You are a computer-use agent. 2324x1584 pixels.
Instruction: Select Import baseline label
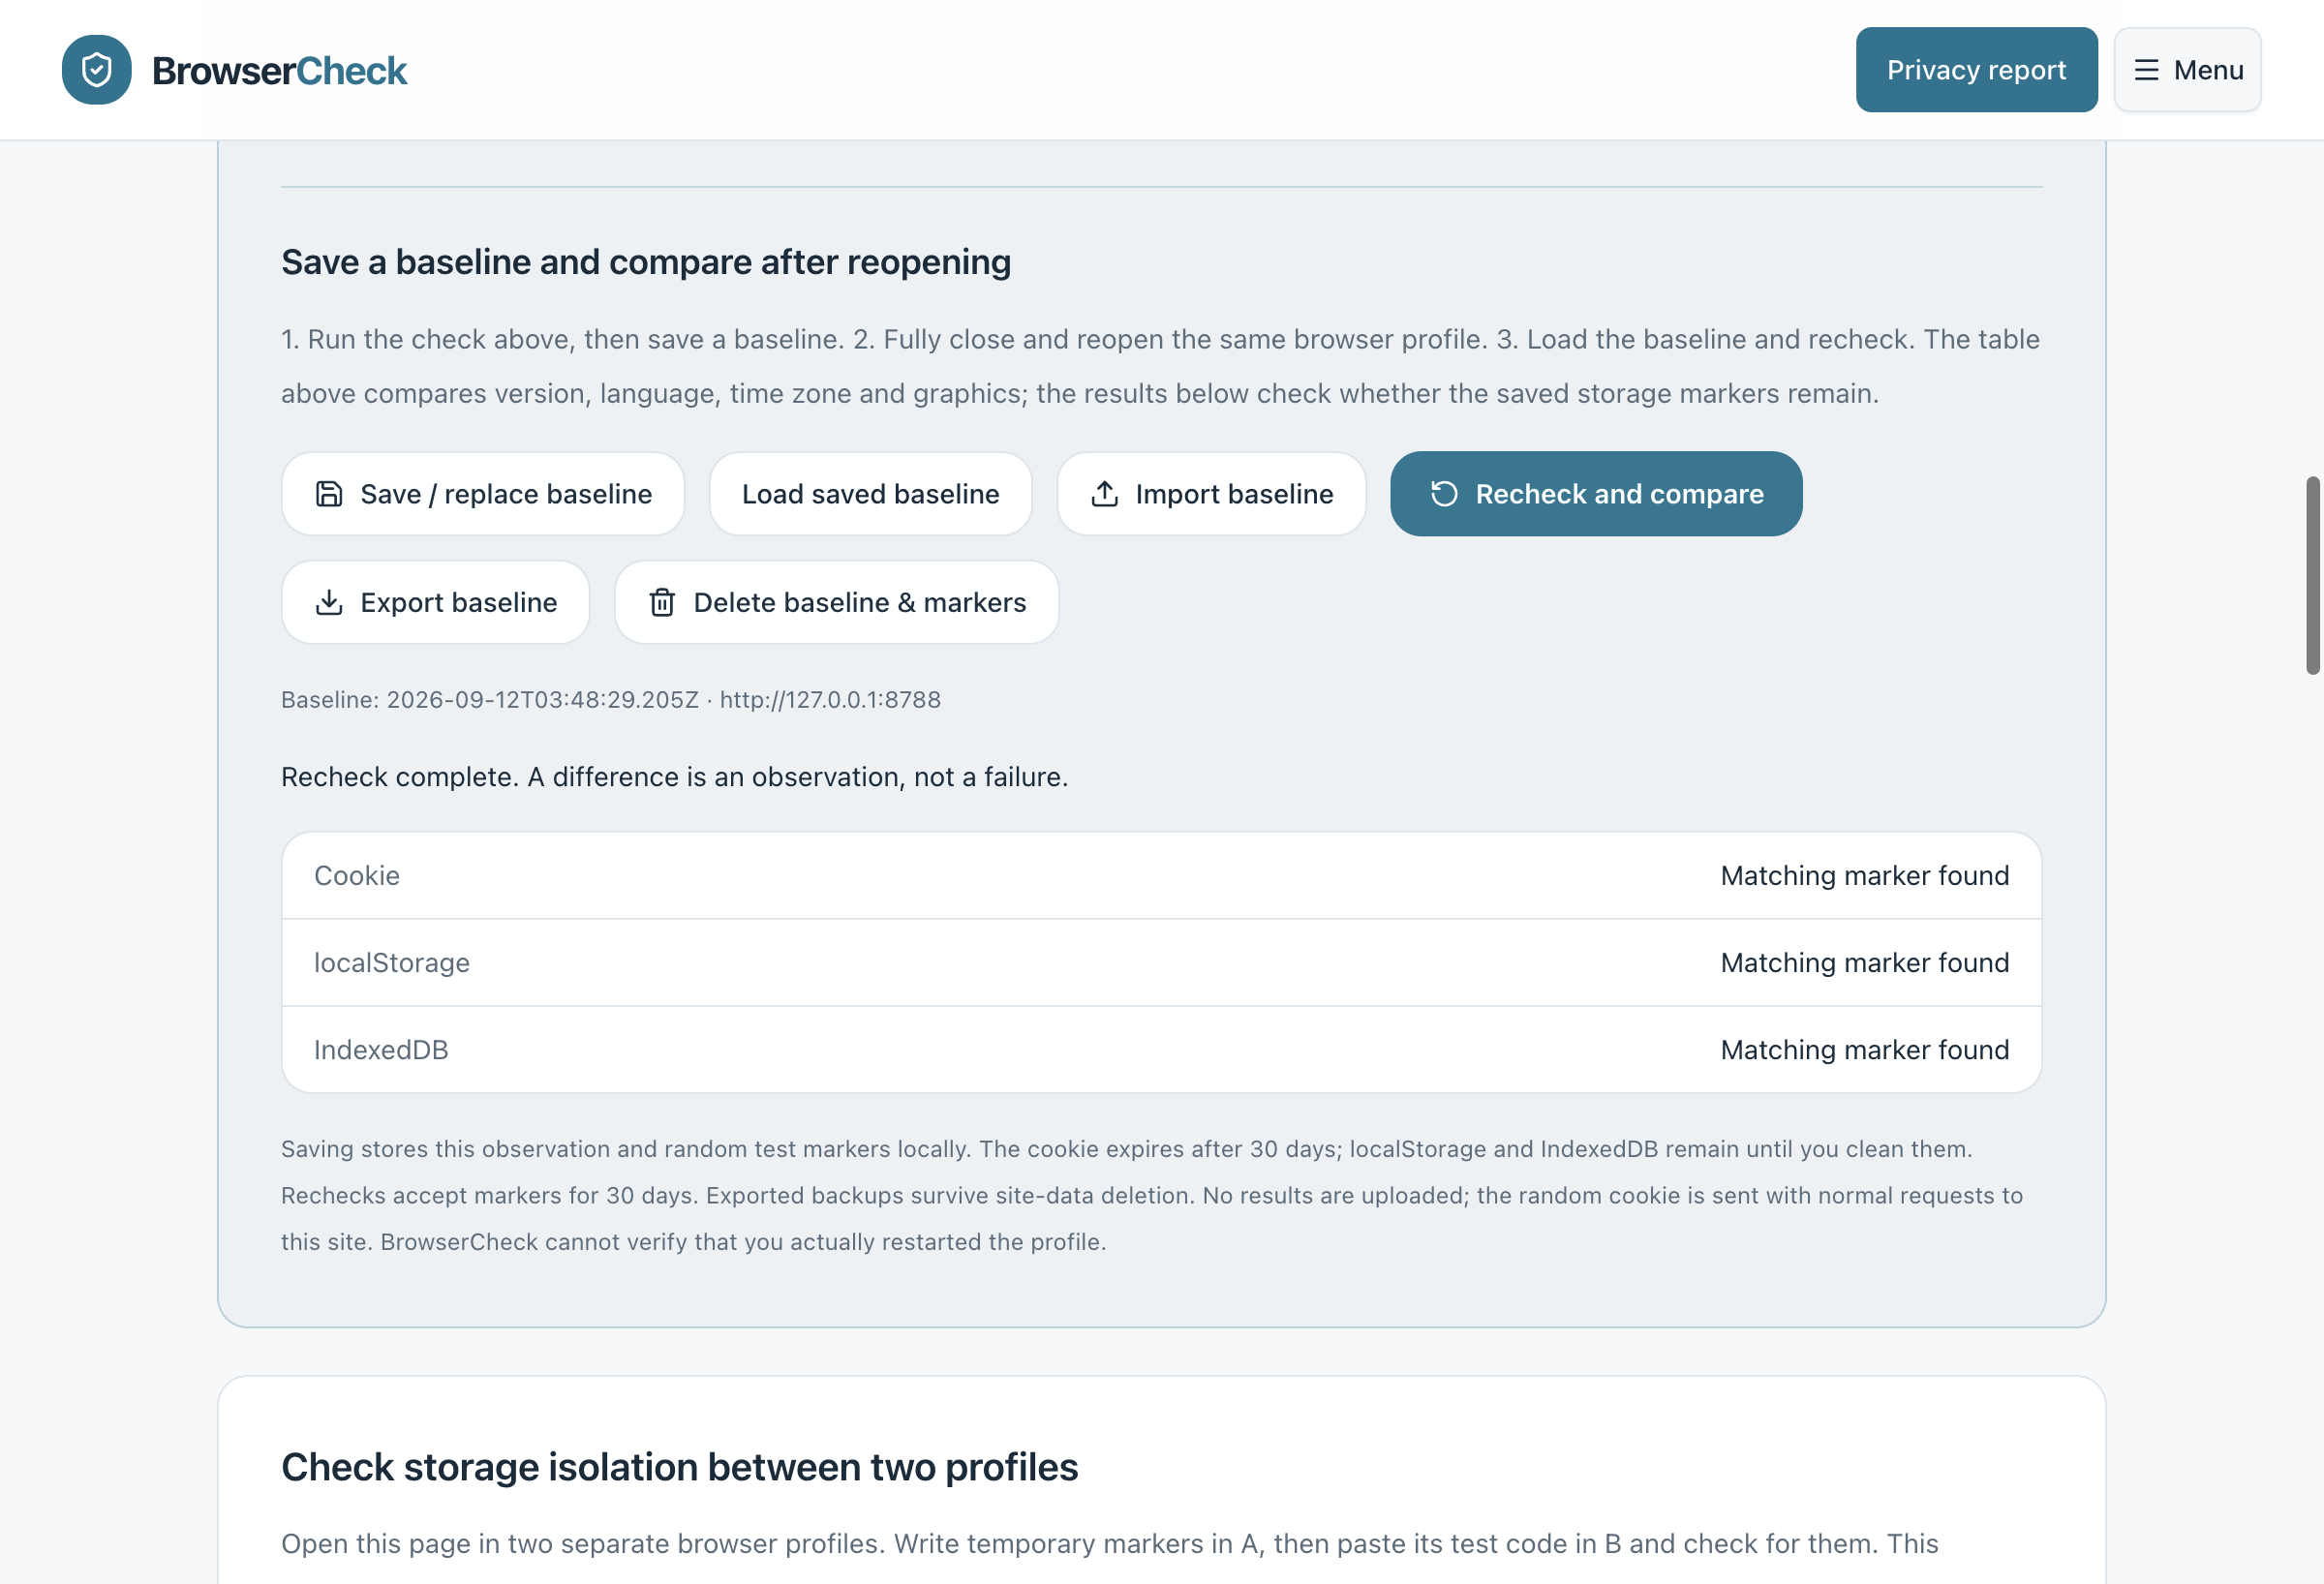point(1234,494)
